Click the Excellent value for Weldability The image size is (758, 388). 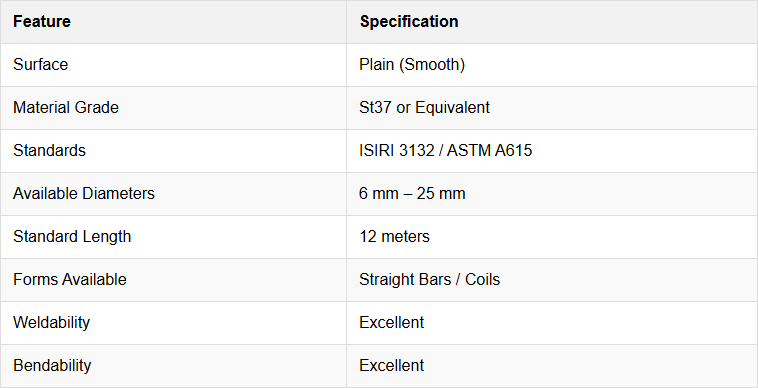click(x=392, y=322)
